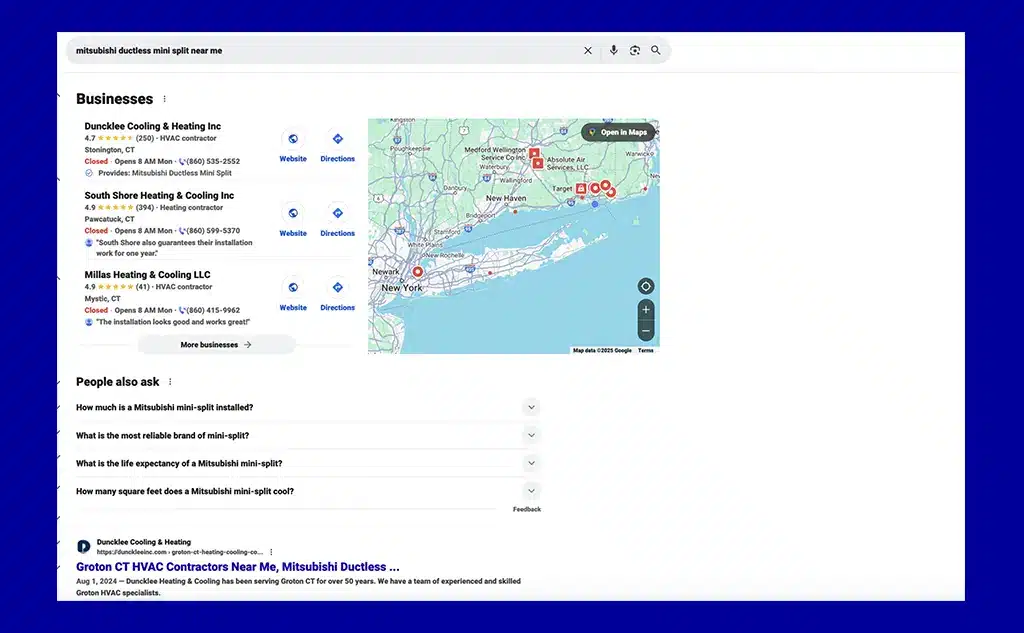Click the Duncklee Cooling & Heating site favicon
This screenshot has width=1024, height=633.
84,547
